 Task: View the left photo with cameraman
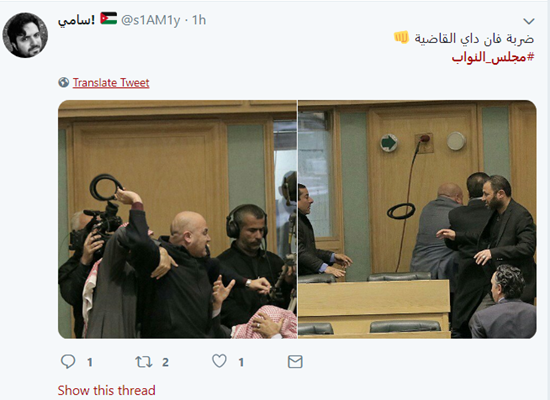[177, 219]
